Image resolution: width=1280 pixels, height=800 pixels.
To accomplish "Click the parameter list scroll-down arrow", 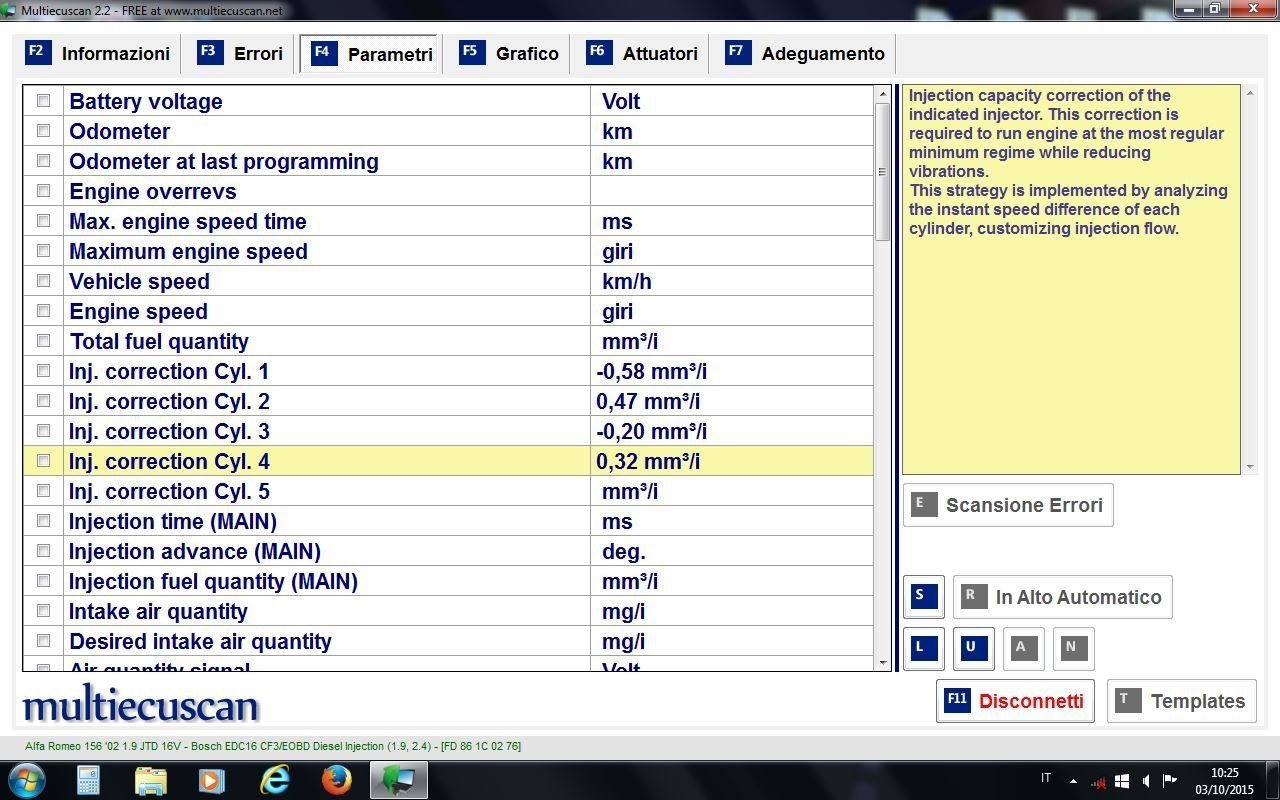I will point(882,662).
